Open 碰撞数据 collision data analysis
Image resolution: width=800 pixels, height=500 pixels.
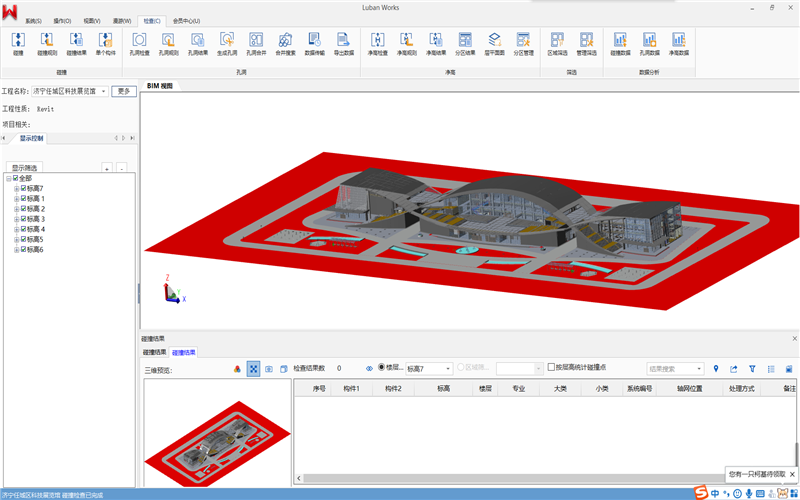620,43
